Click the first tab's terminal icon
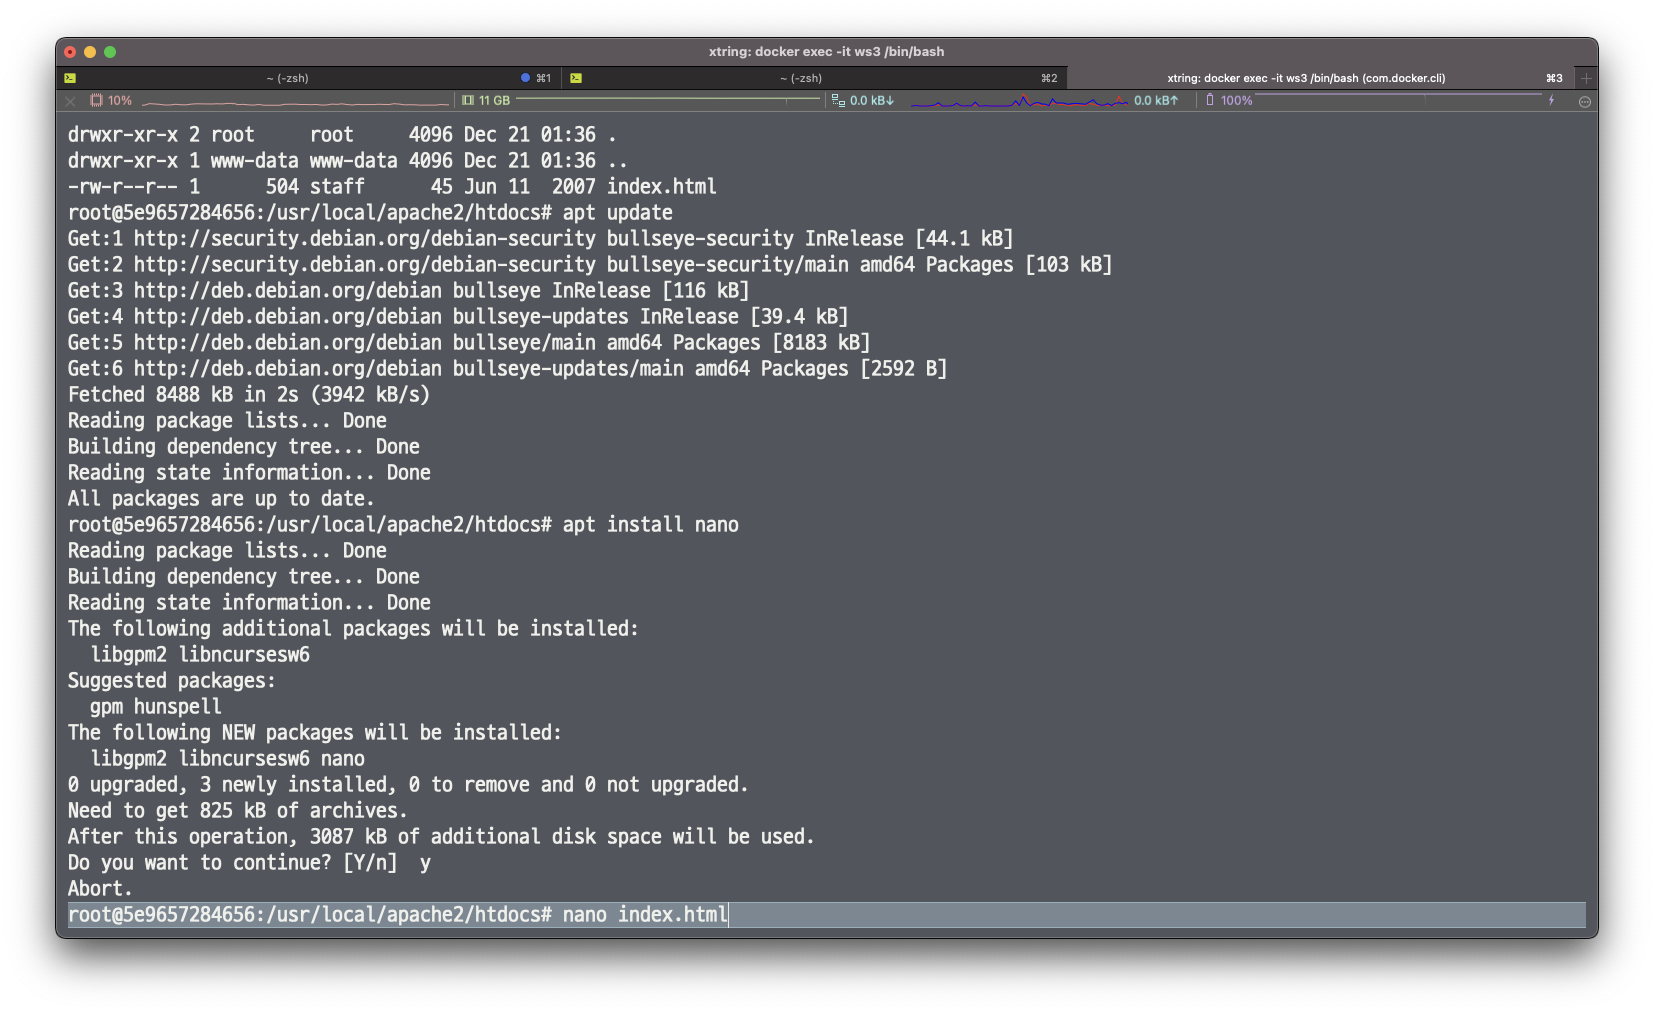Screen dimensions: 1654x1012 pos(70,78)
